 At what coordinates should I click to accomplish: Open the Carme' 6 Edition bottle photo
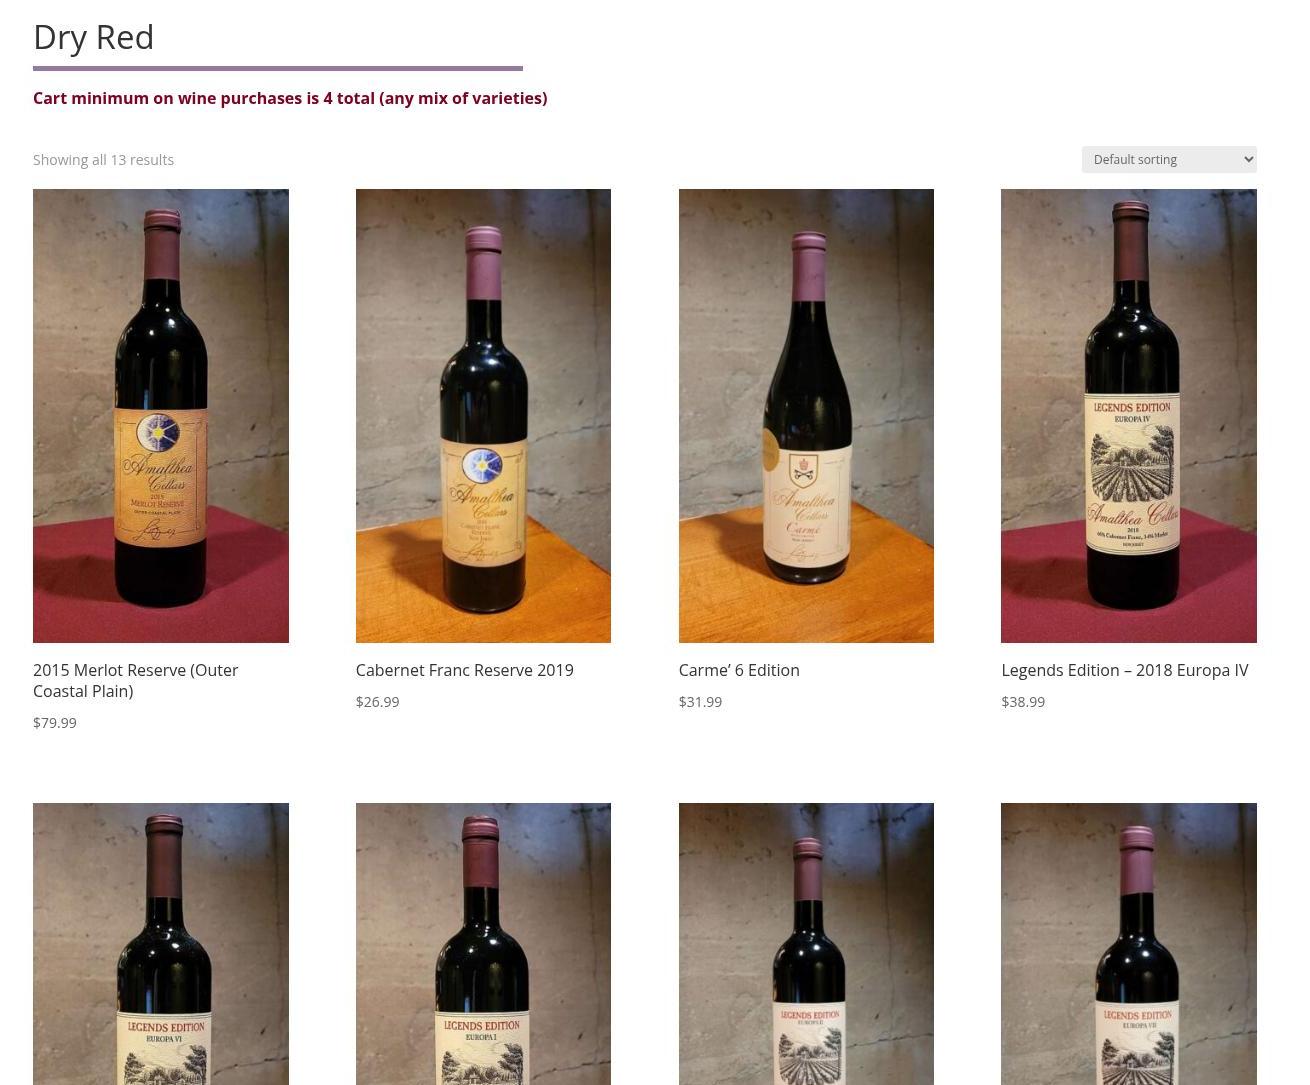(806, 415)
